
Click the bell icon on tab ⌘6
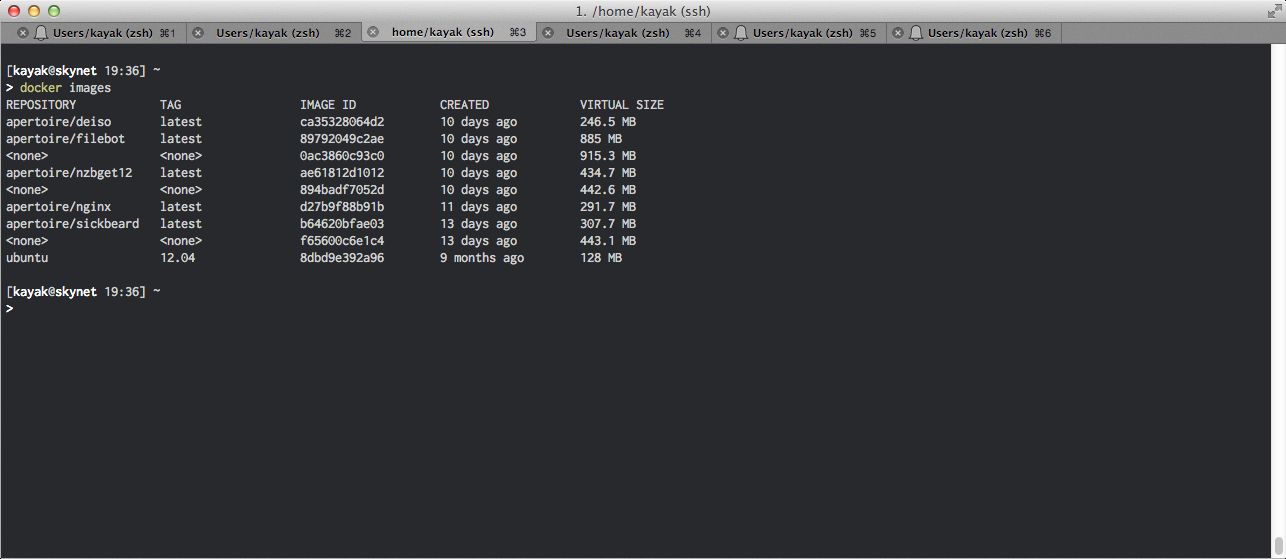(916, 33)
